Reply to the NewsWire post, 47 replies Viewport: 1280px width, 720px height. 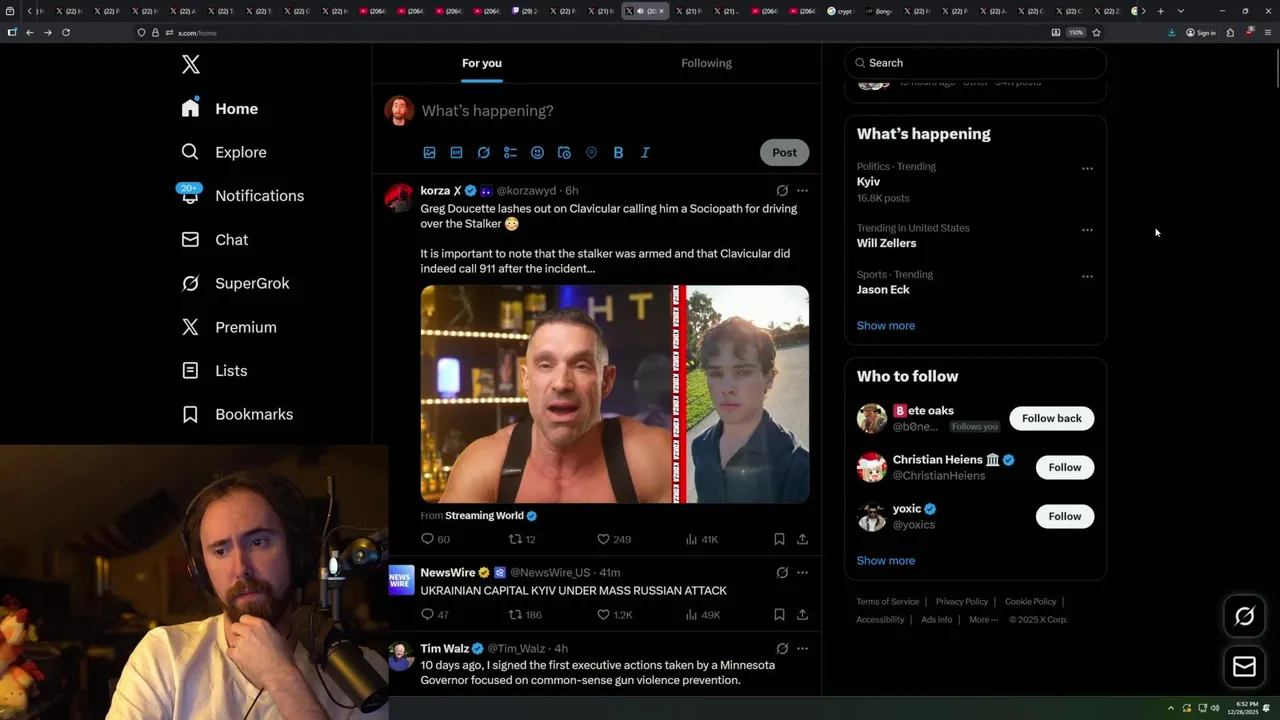[435, 615]
